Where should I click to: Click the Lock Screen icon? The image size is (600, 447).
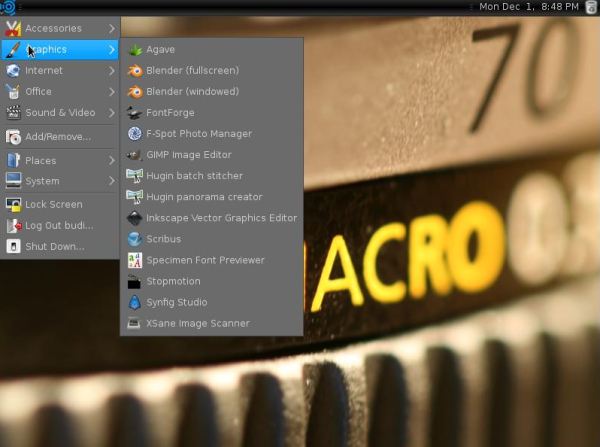coord(13,205)
